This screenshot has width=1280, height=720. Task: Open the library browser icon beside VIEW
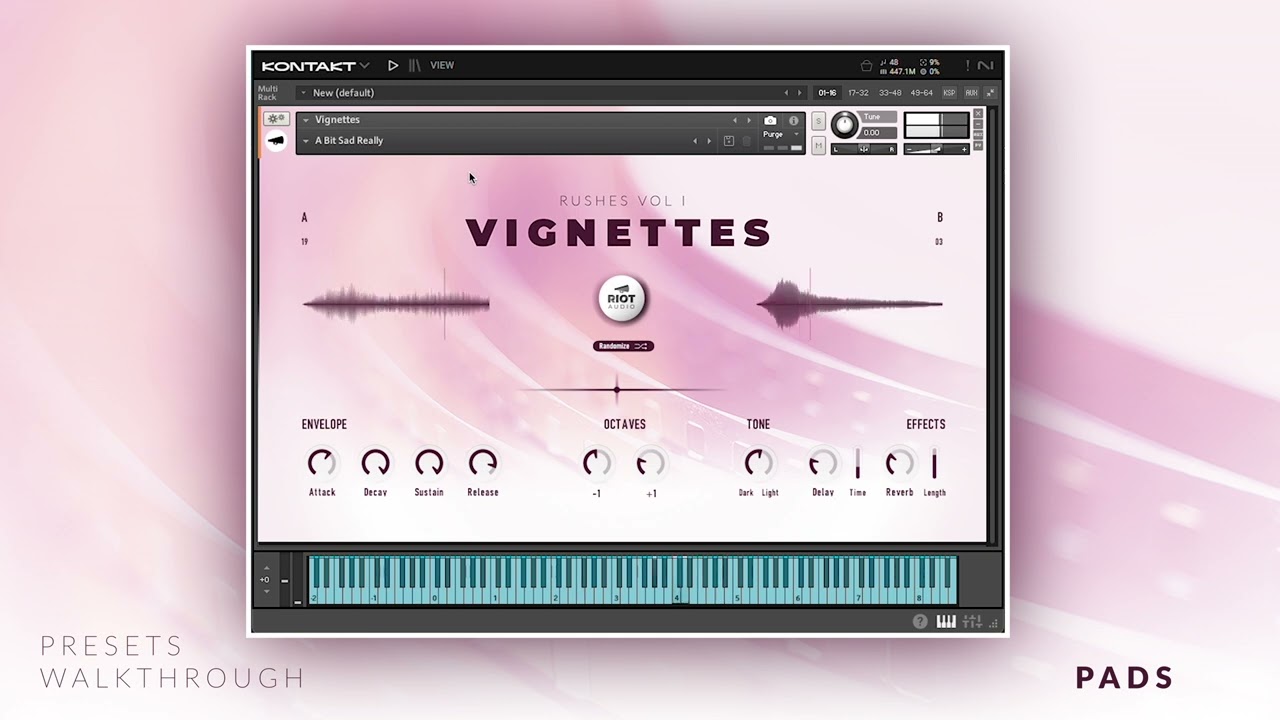pyautogui.click(x=415, y=65)
